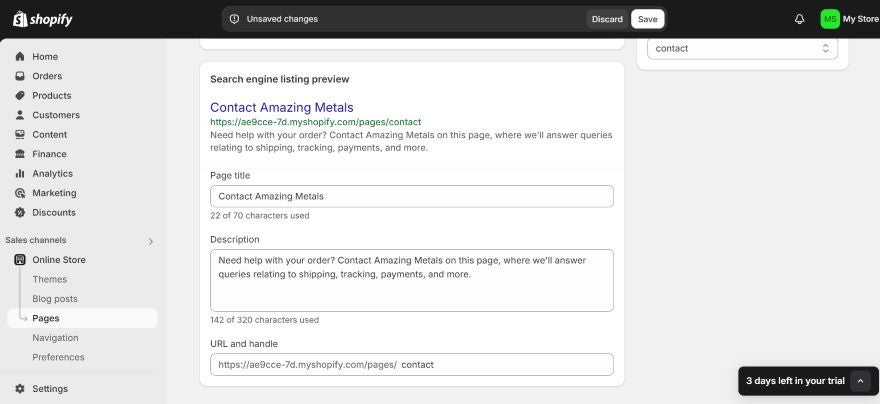Click the Content icon in sidebar
Viewport: 880px width, 404px height.
(x=20, y=135)
